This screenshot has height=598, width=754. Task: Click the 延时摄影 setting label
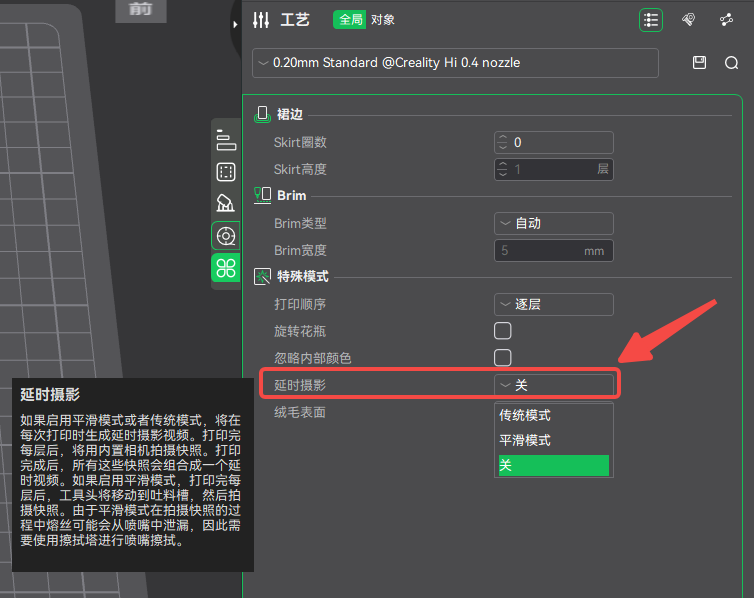[x=300, y=385]
